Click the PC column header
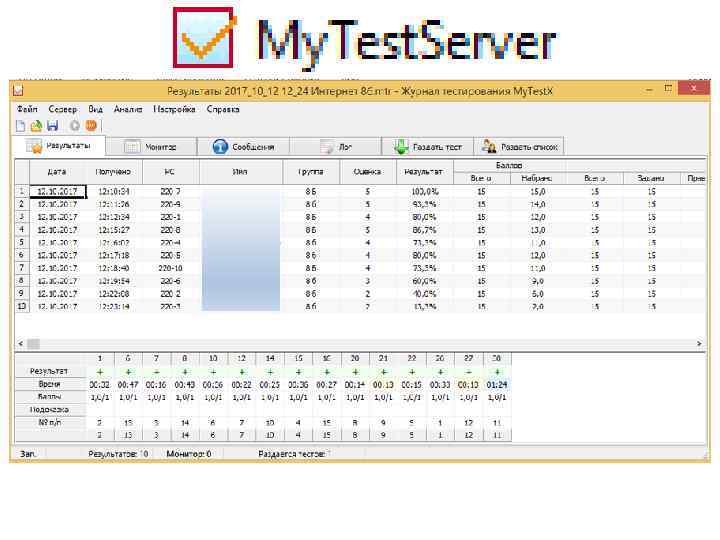Viewport: 720px width, 540px height. click(x=170, y=172)
